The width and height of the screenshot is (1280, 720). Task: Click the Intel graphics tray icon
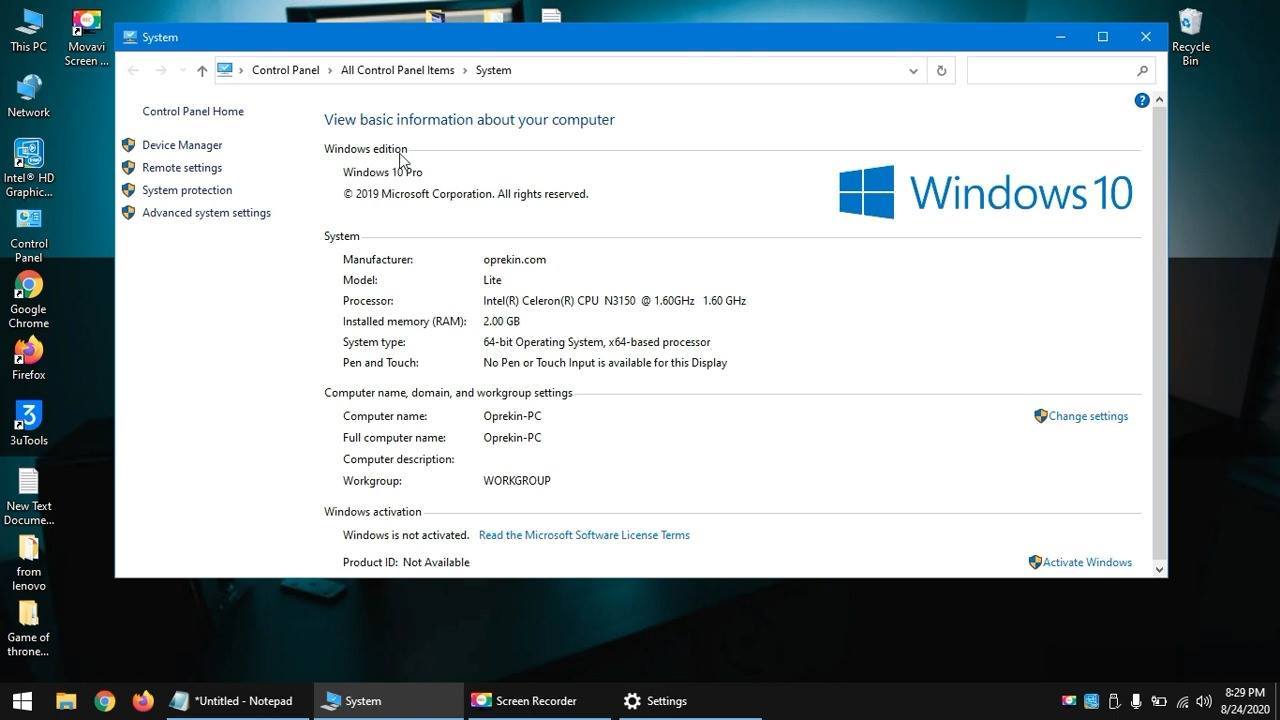(x=1091, y=701)
